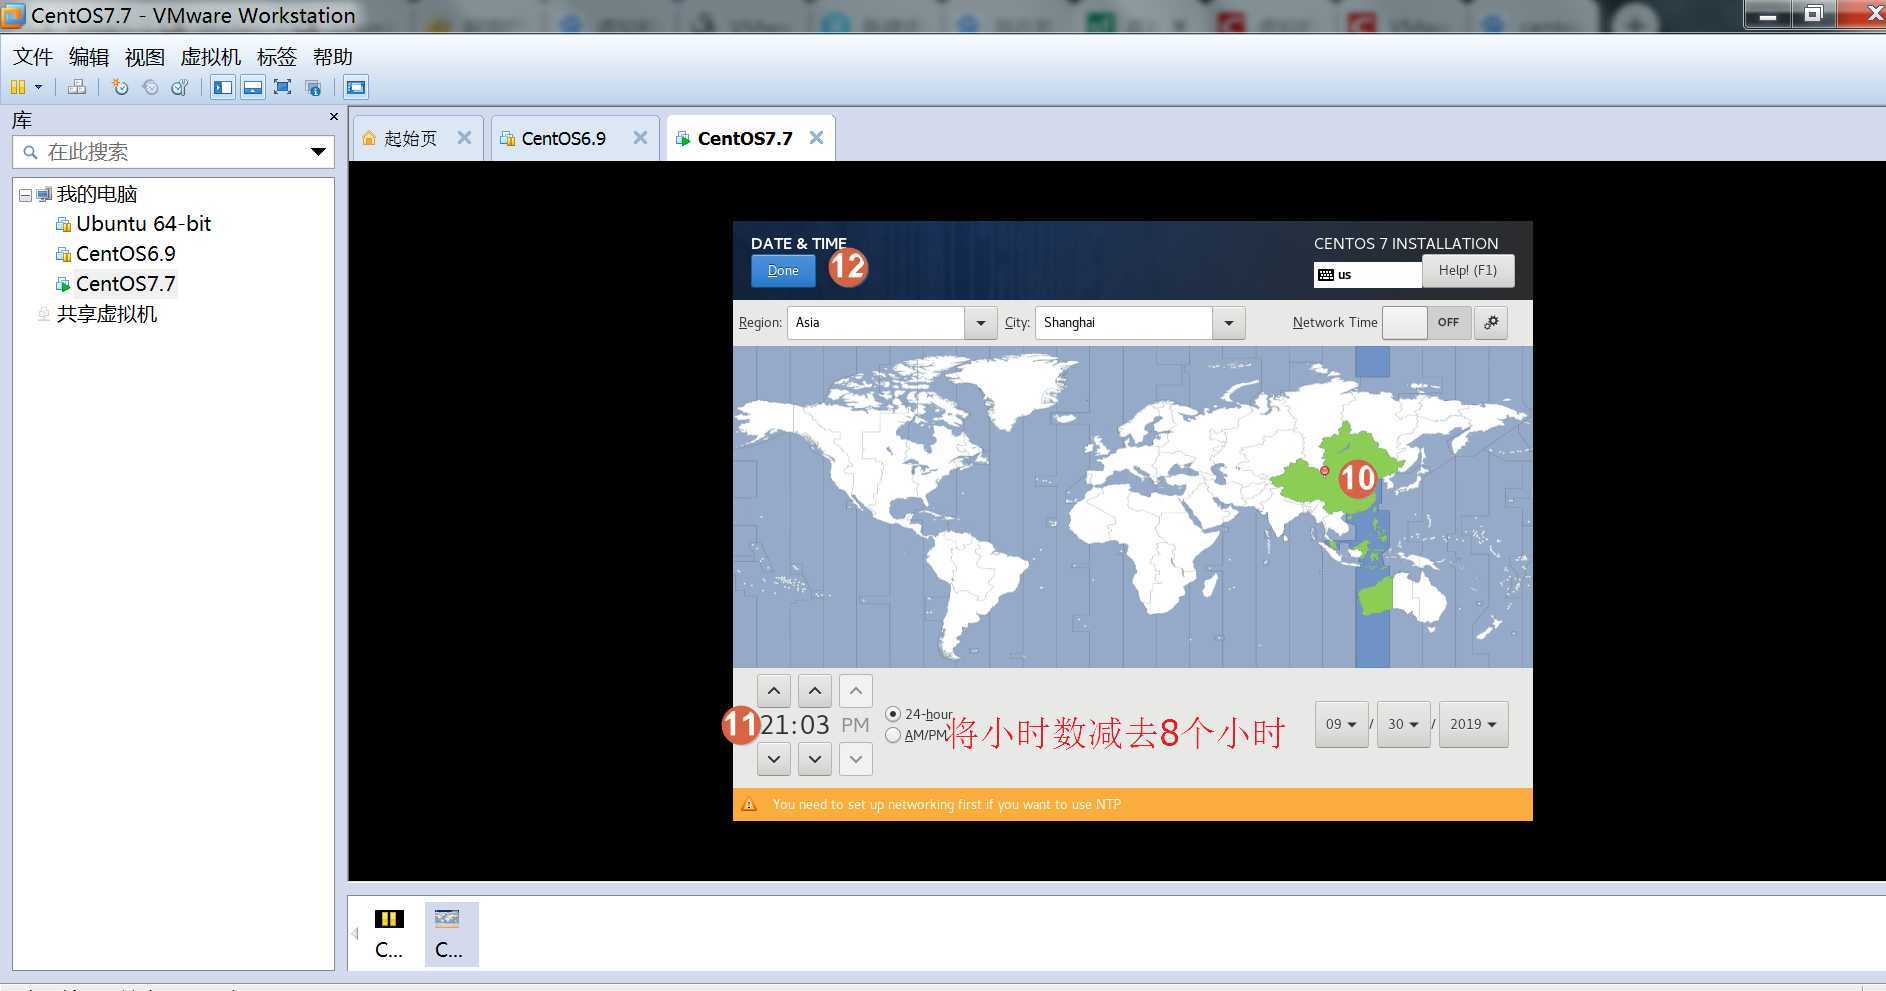The width and height of the screenshot is (1886, 991).
Task: Increase the minutes with the up arrow
Action: coord(815,691)
